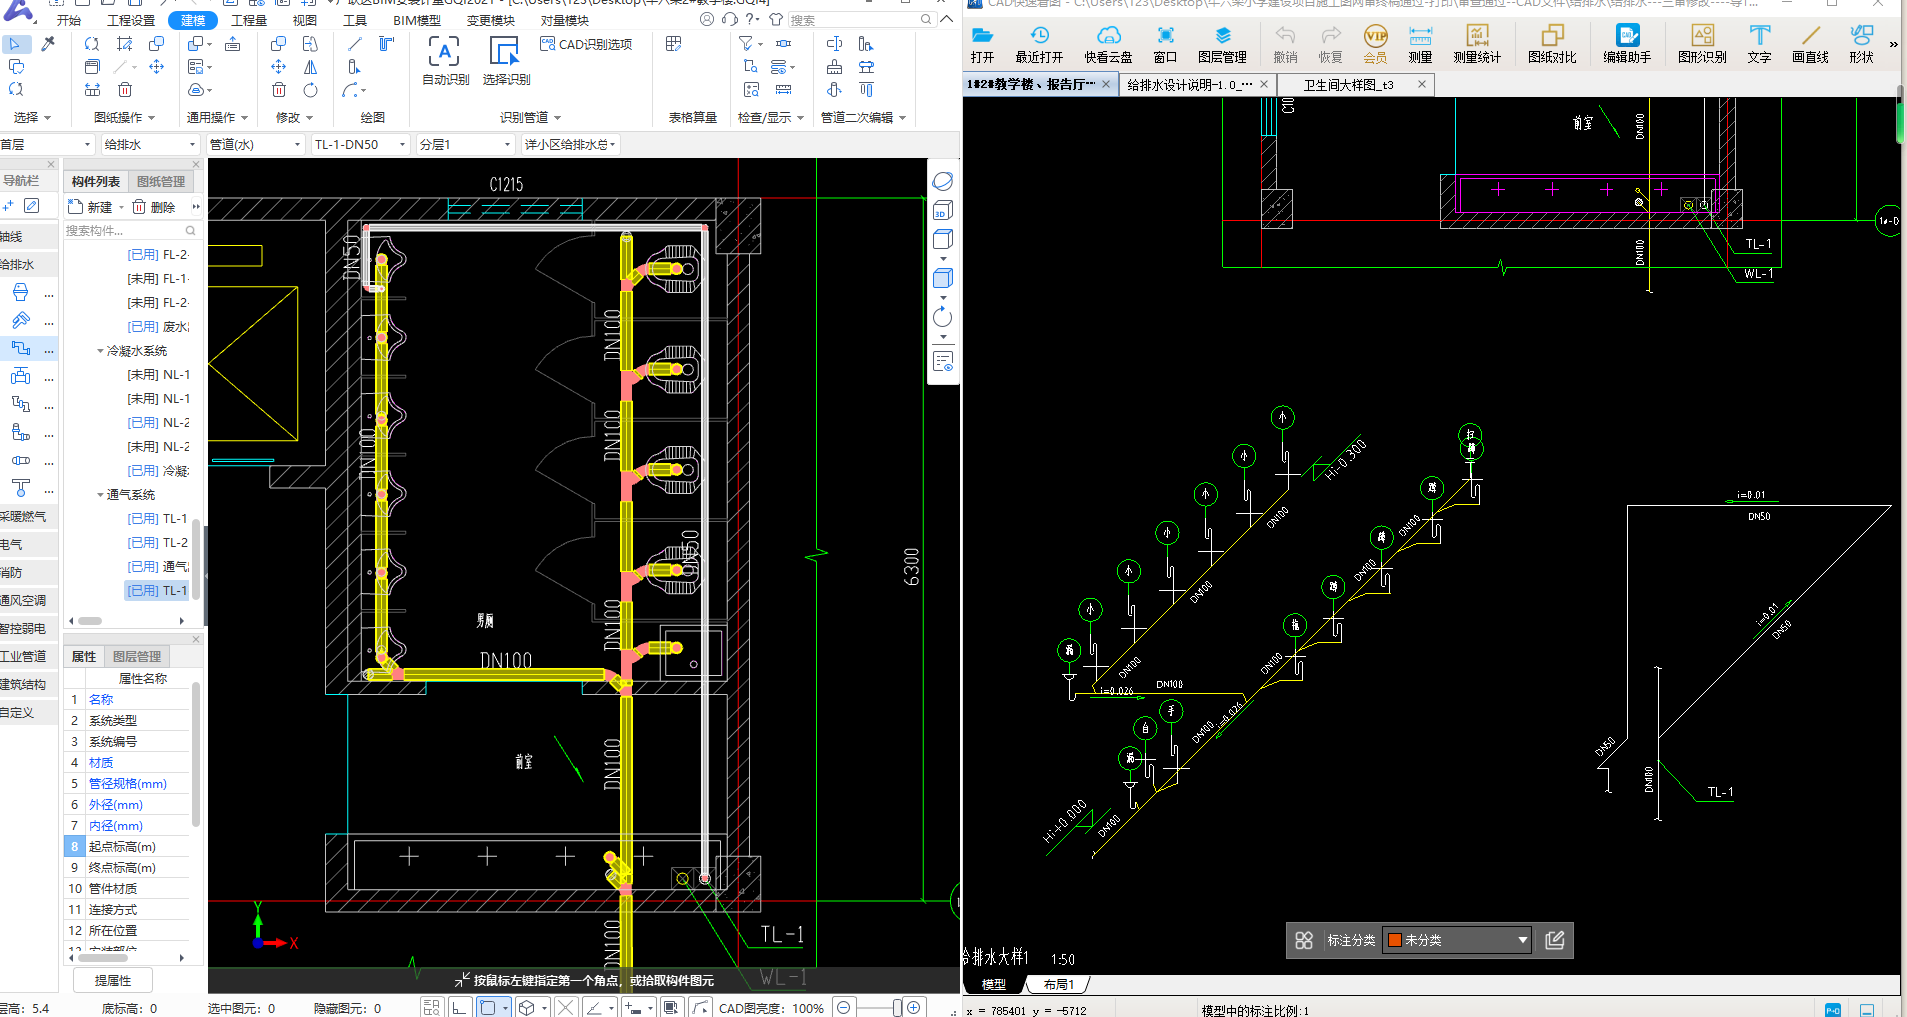Viewport: 1907px width, 1017px height.
Task: Click the rotate tool in 修改 group
Action: click(311, 90)
